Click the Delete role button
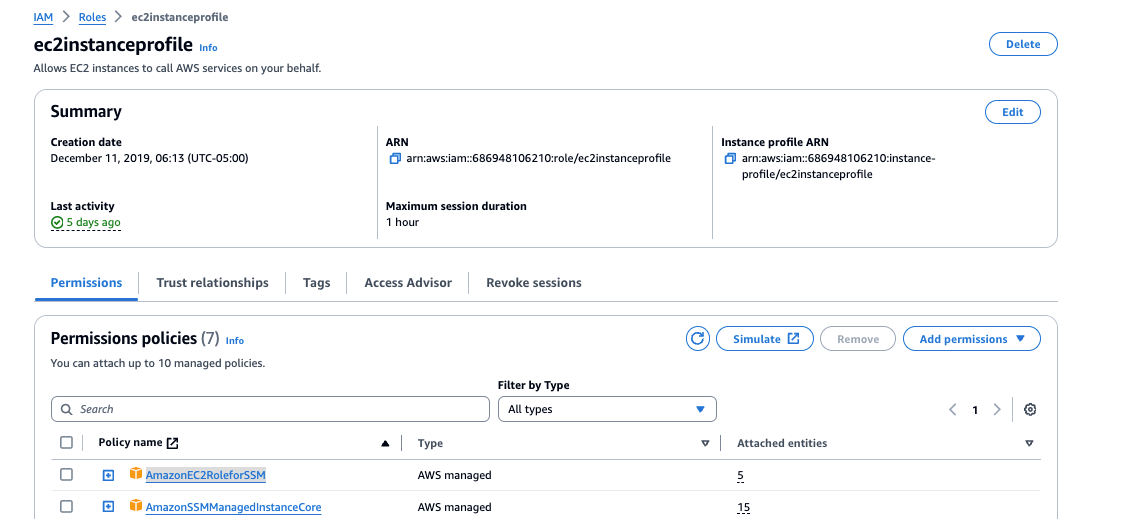The width and height of the screenshot is (1121, 519). 1023,44
